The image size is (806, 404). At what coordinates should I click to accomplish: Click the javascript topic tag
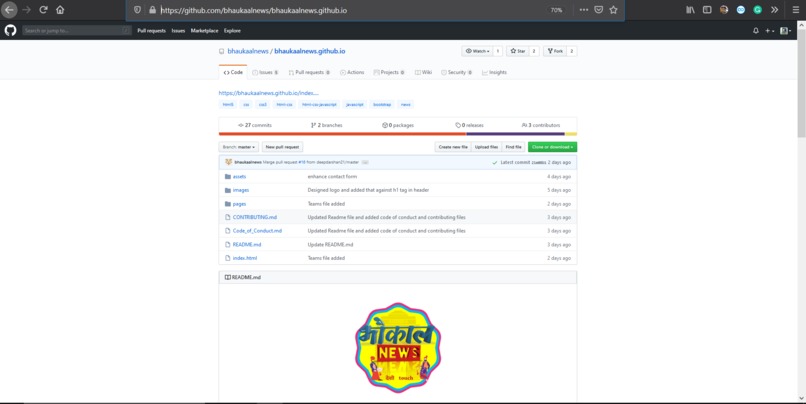pos(355,104)
